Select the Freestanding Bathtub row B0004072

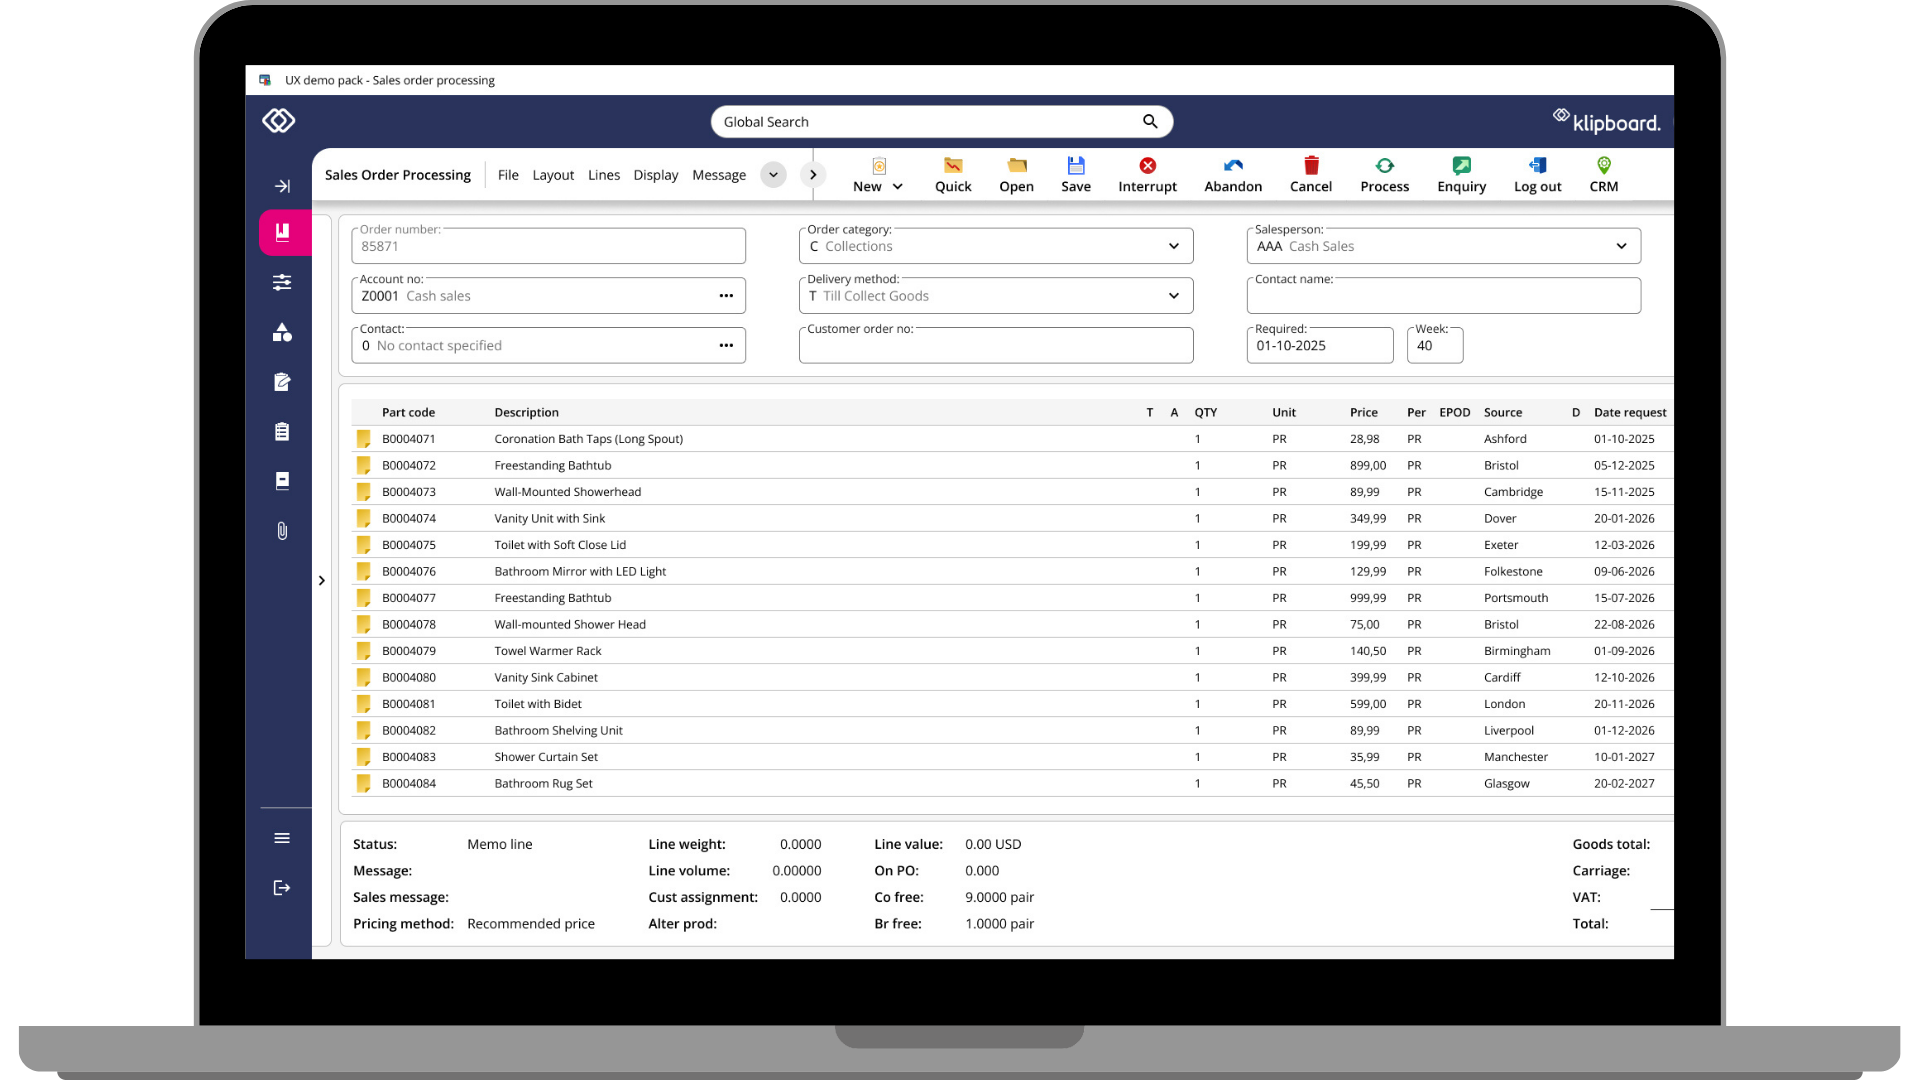point(552,466)
